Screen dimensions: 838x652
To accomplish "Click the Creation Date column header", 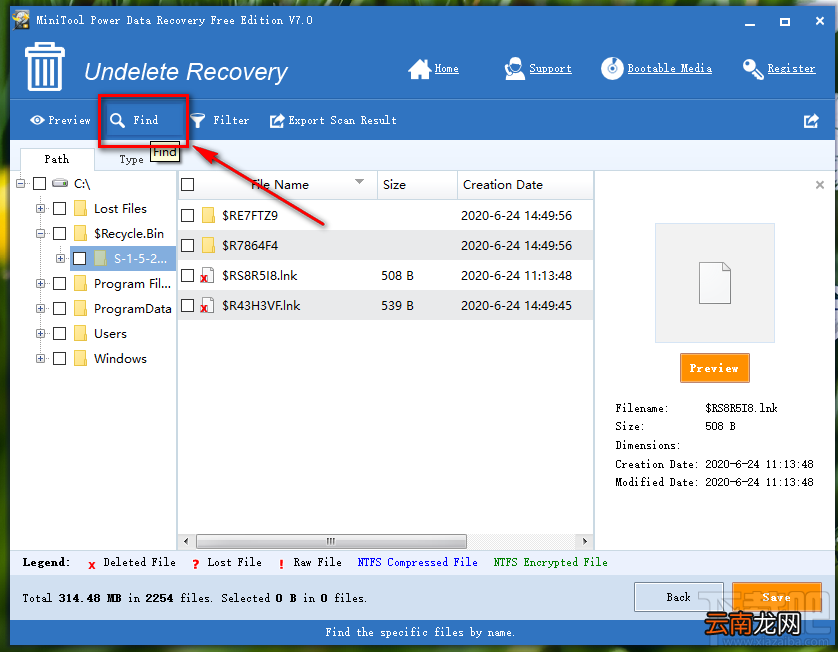I will pos(525,184).
